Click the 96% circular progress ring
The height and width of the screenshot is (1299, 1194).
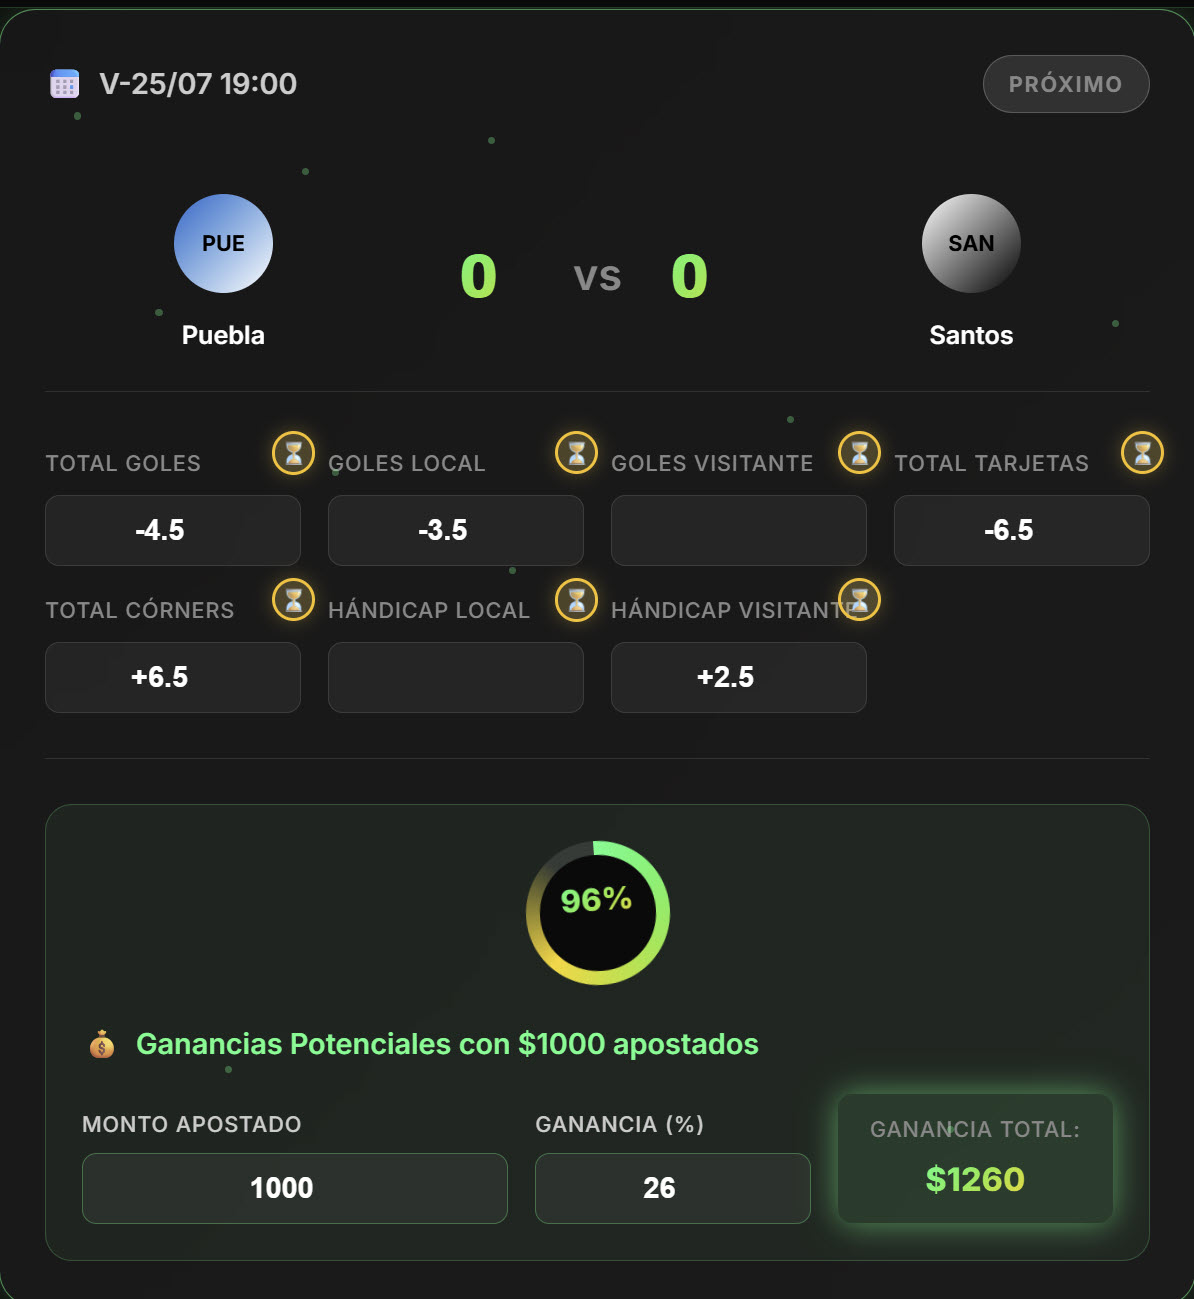(598, 913)
